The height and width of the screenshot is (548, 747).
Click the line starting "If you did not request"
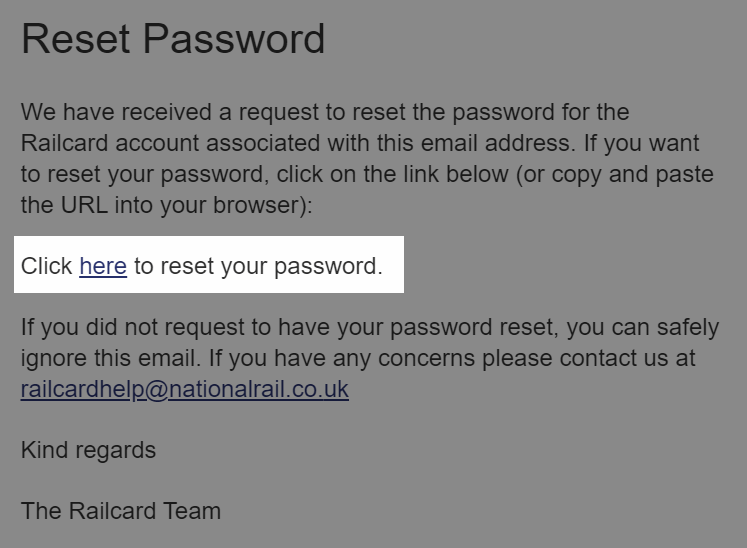tap(370, 328)
